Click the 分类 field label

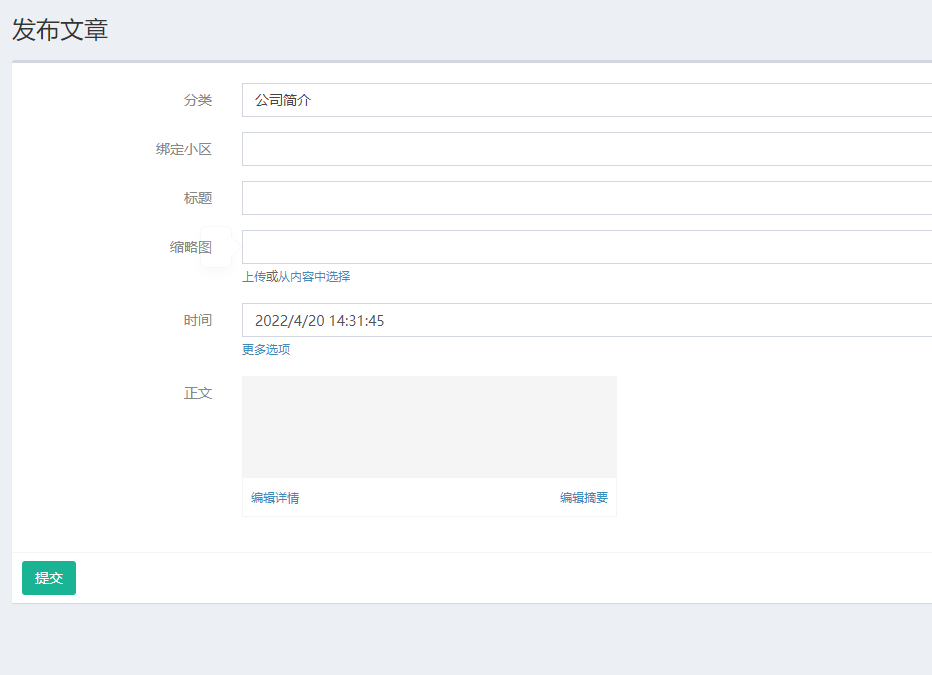[198, 100]
